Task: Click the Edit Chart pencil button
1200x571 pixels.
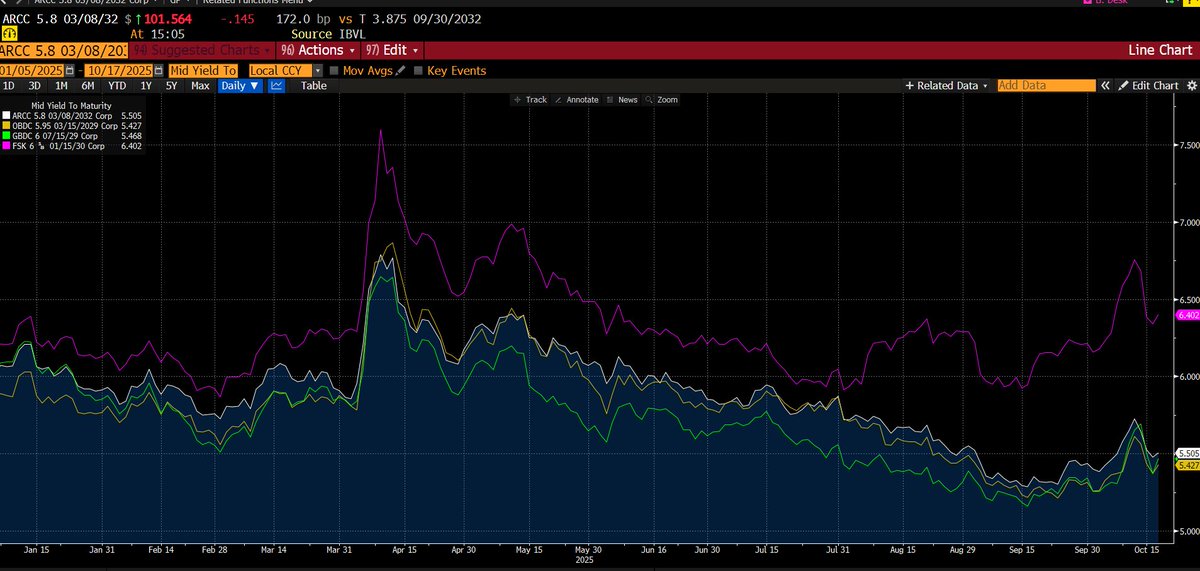Action: (x=1148, y=86)
